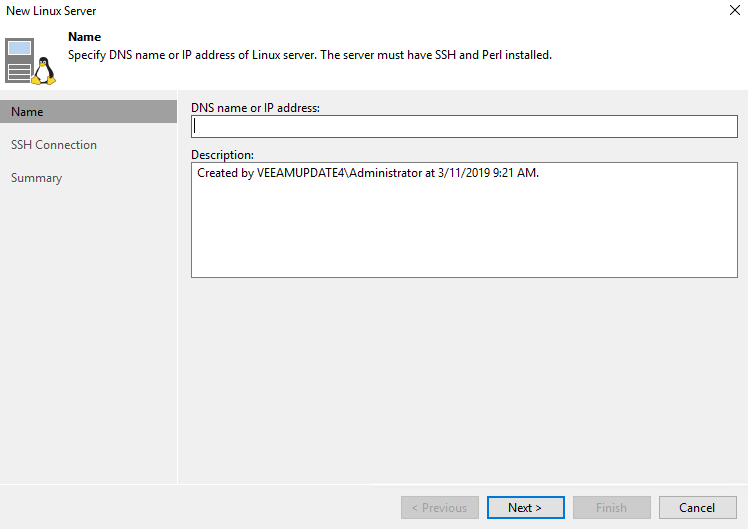
Task: Click the Tux penguin icon
Action: 44,71
